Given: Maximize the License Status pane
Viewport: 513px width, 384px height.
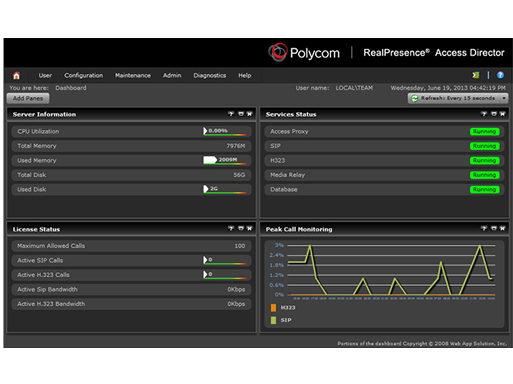Looking at the screenshot, I should click(241, 228).
